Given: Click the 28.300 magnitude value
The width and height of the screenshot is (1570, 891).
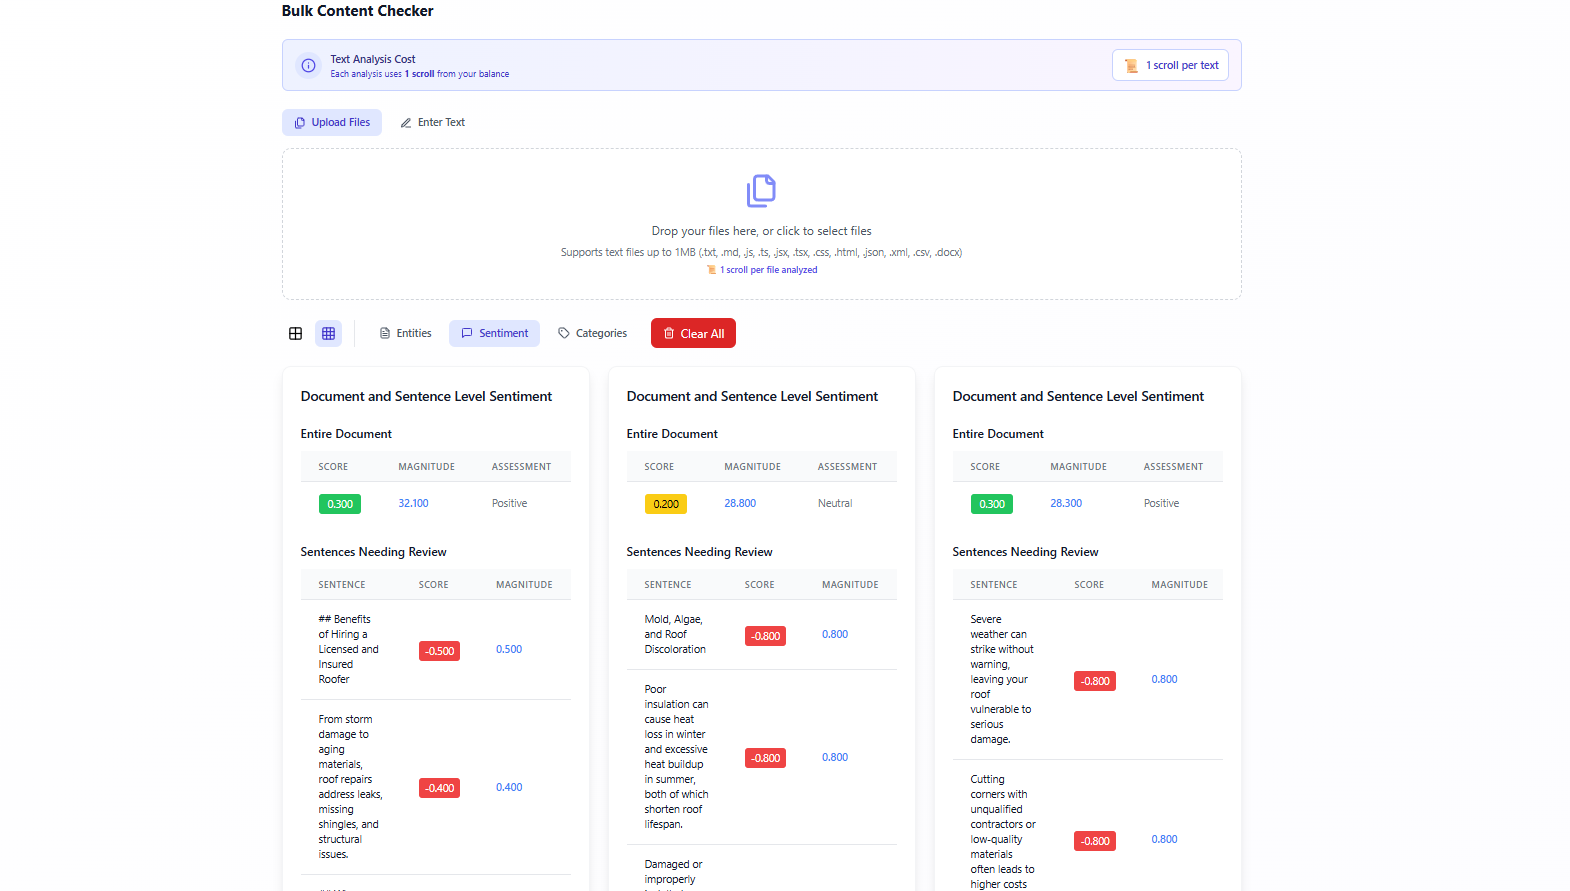Looking at the screenshot, I should [x=1066, y=504].
